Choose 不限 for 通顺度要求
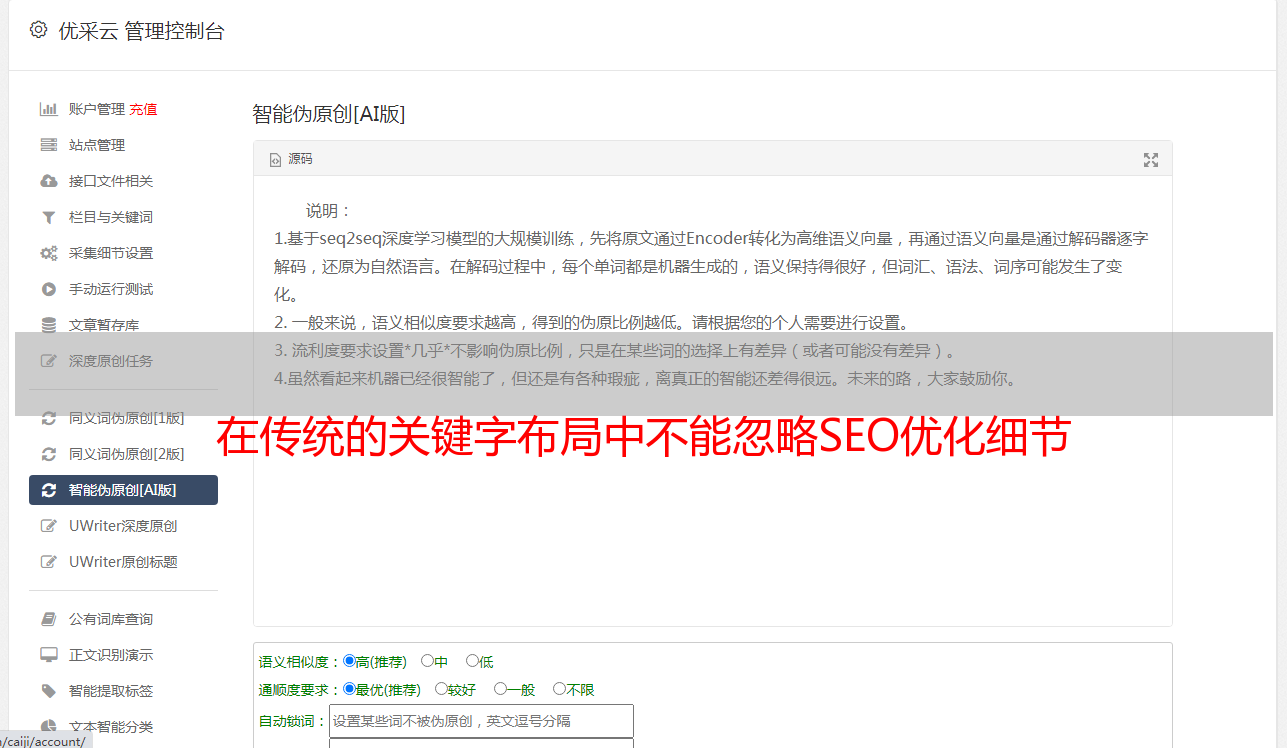Image resolution: width=1287 pixels, height=748 pixels. pyautogui.click(x=559, y=689)
